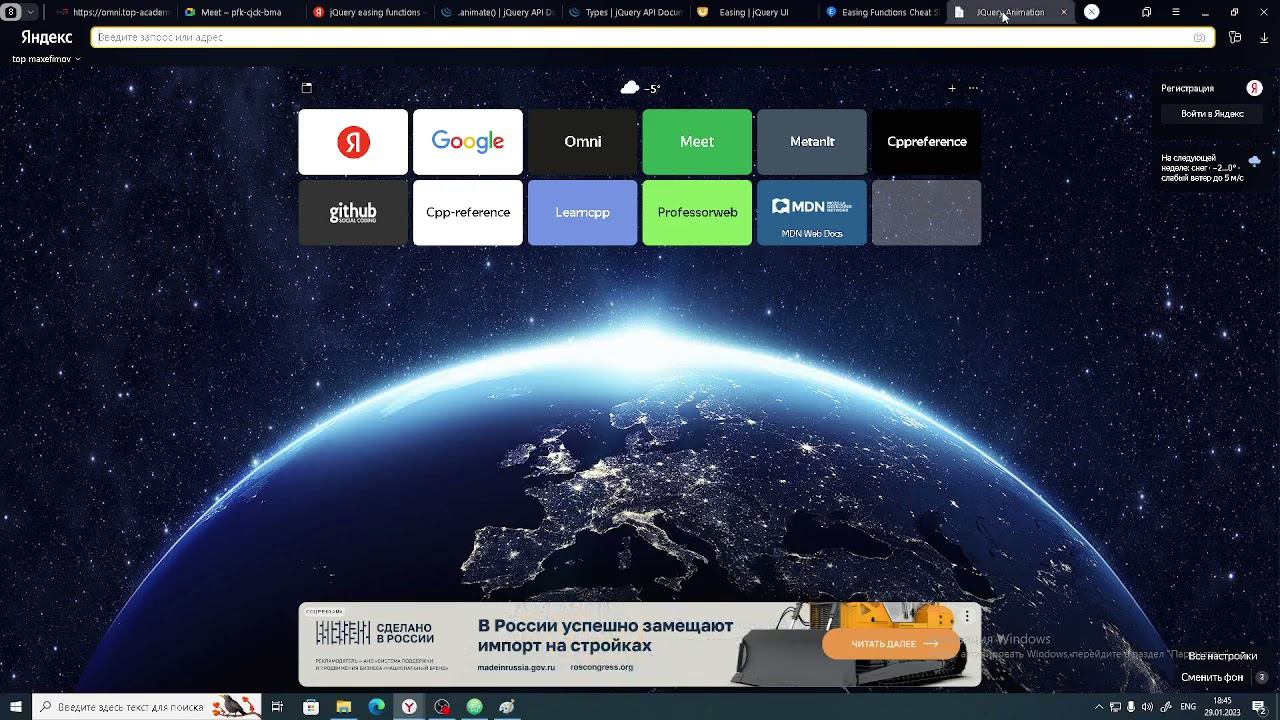Open the github tile
Viewport: 1280px width, 720px height.
coord(353,212)
